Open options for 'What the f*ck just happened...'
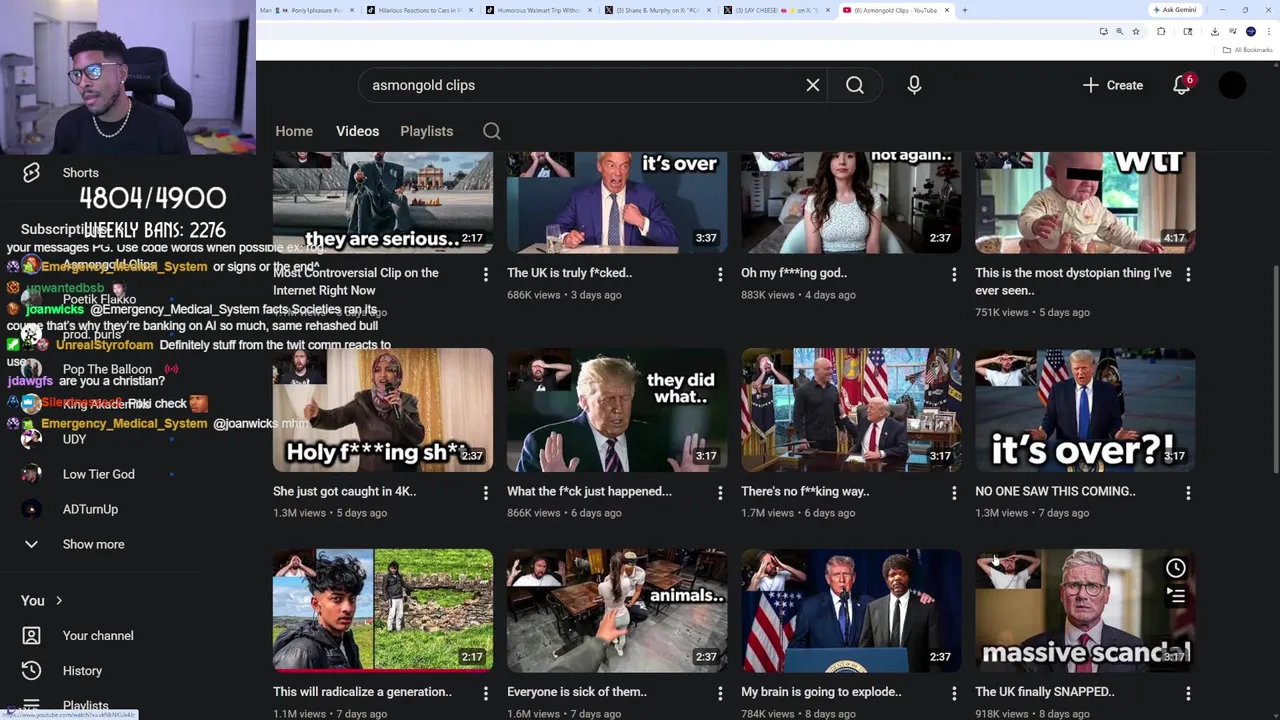 [x=720, y=493]
